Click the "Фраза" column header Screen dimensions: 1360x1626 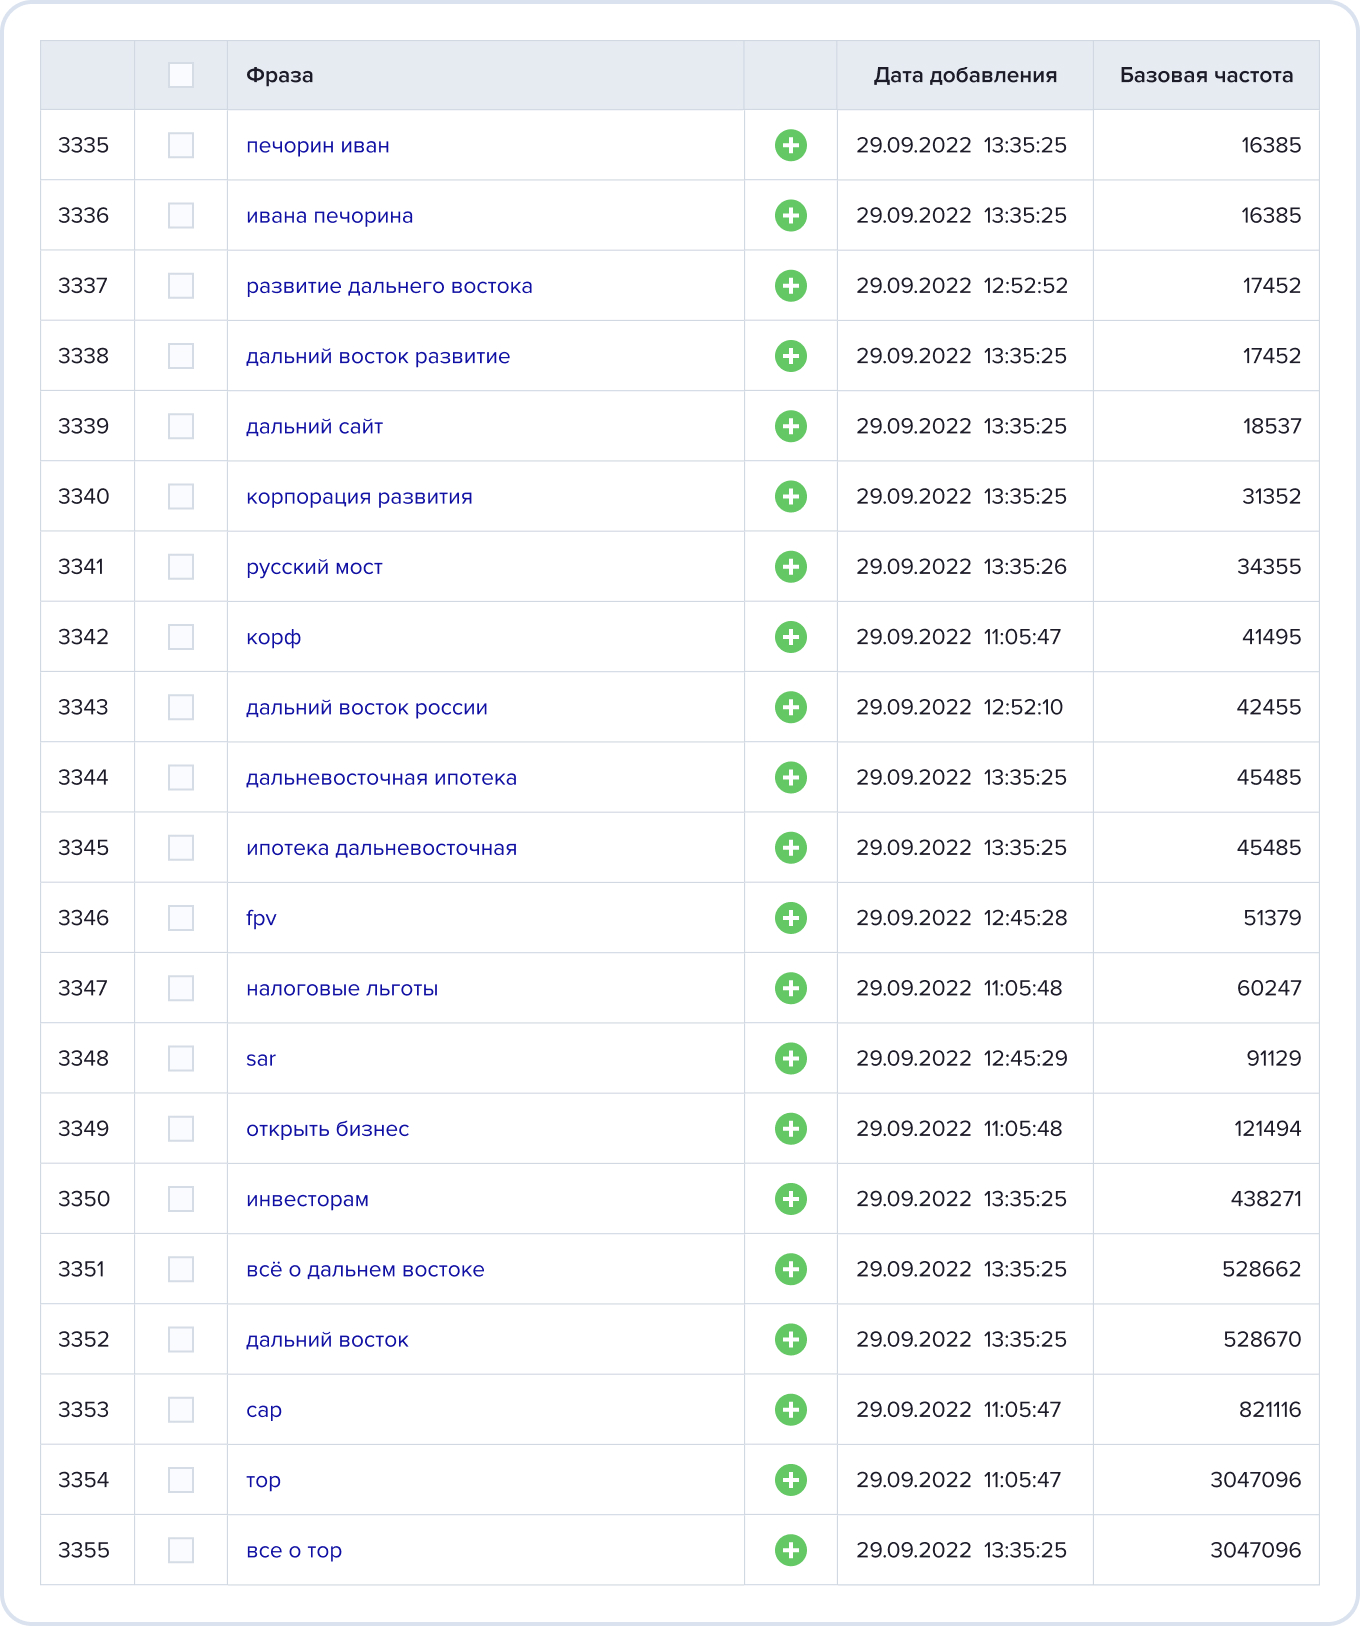pos(280,75)
